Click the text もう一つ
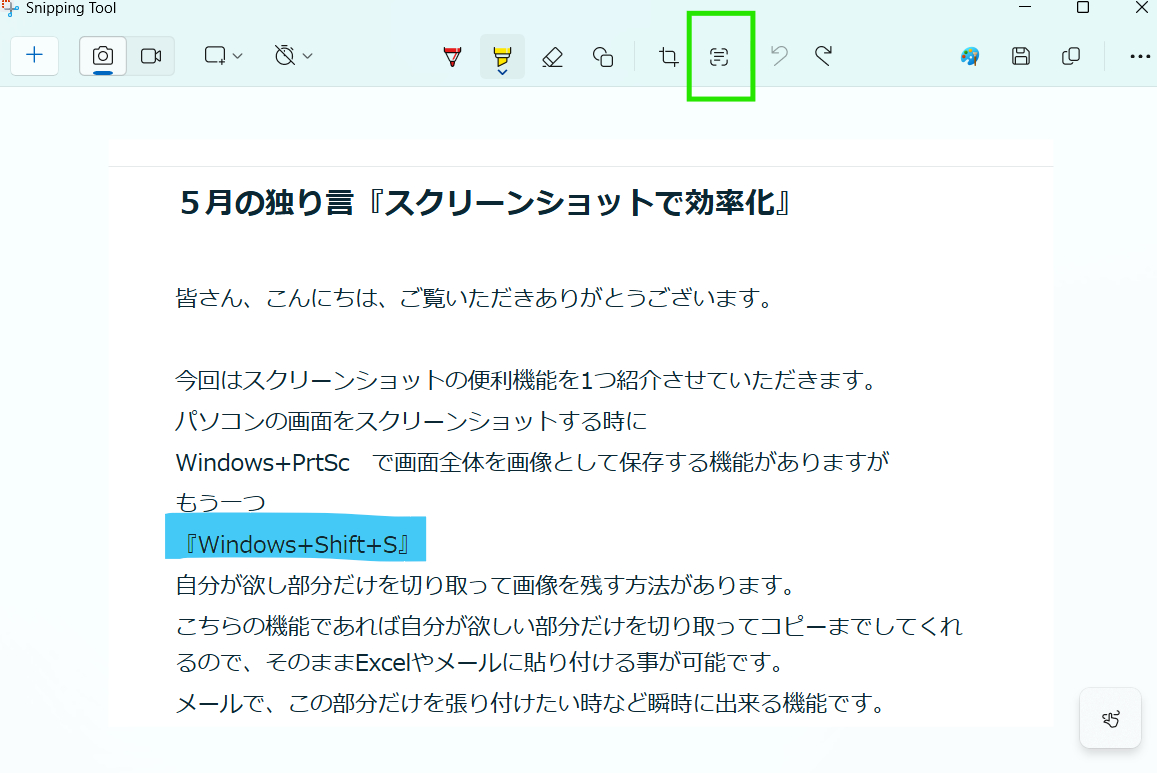 (221, 503)
